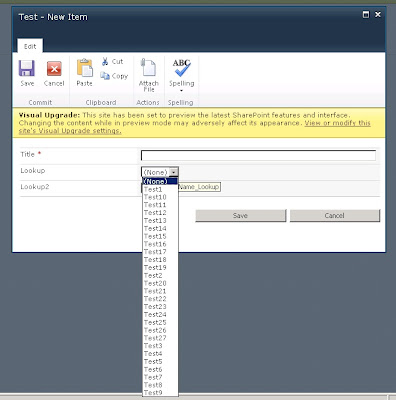Choose Test17 from the Lookup list
396x400 pixels.
[160, 252]
